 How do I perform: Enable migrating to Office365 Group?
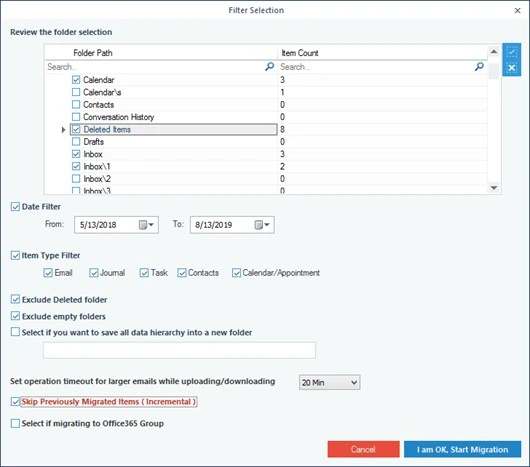pyautogui.click(x=15, y=423)
